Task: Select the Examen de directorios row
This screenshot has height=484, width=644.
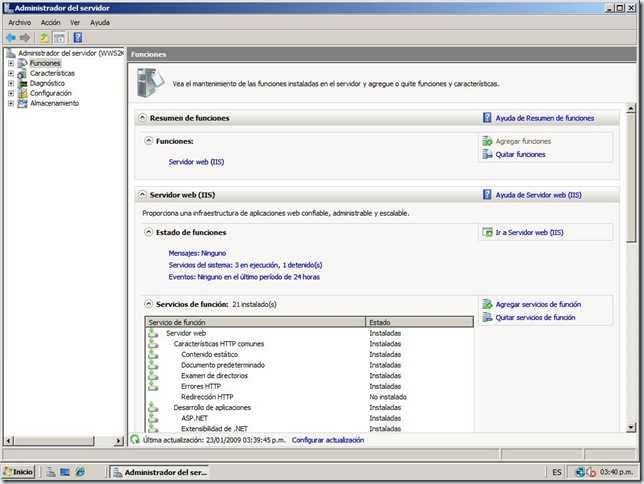Action: (x=309, y=376)
